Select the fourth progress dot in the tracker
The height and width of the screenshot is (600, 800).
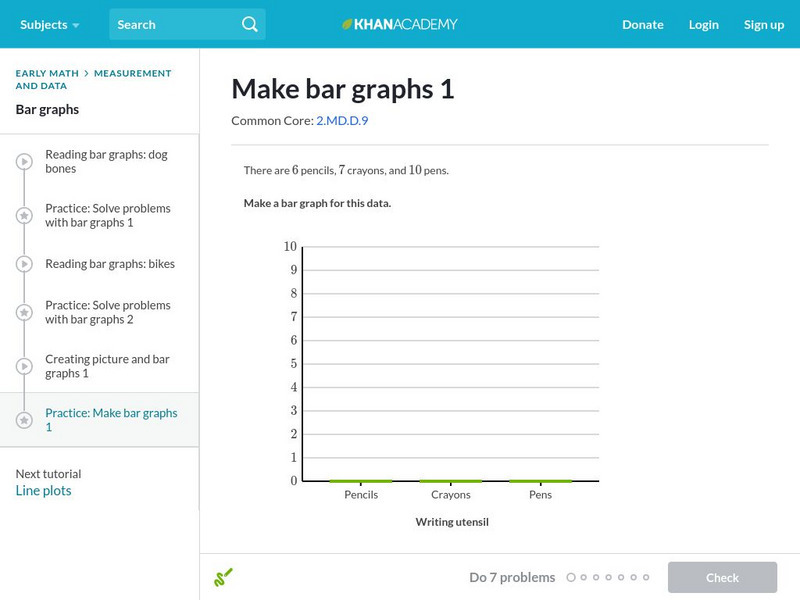(x=610, y=577)
